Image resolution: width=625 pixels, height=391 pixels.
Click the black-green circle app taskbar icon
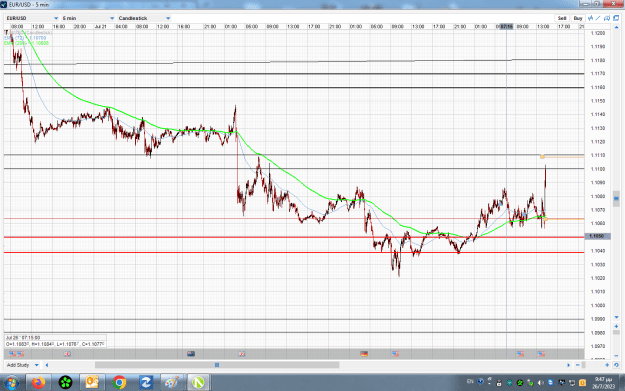click(x=65, y=383)
